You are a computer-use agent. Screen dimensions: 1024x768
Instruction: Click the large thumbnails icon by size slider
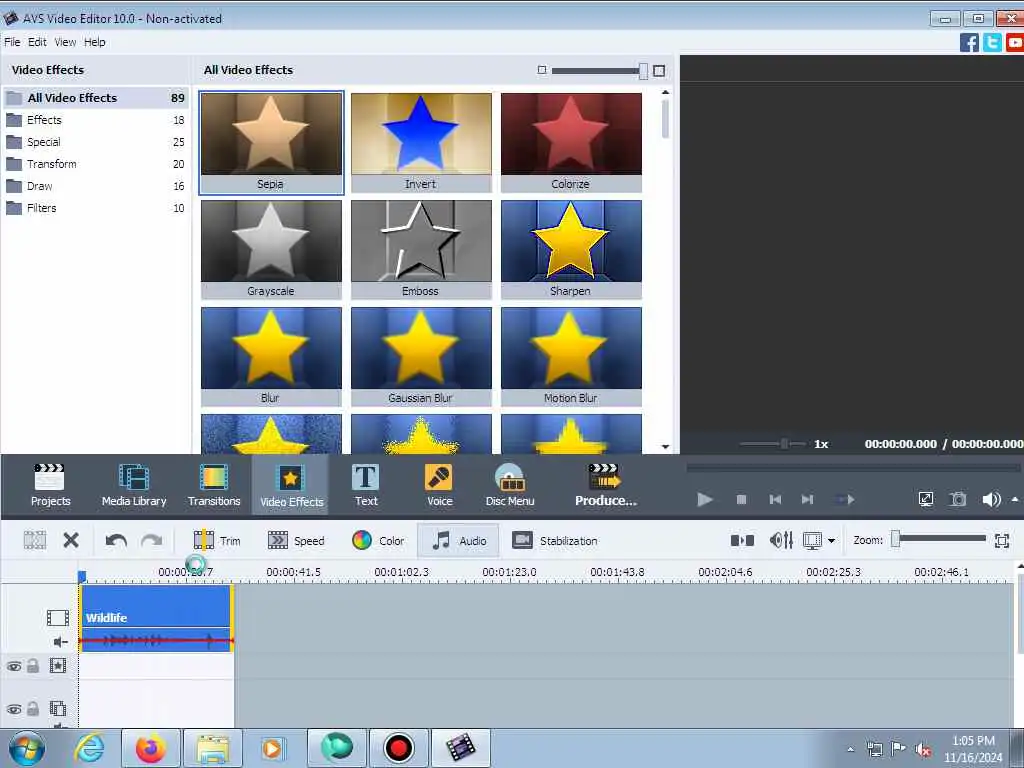659,71
